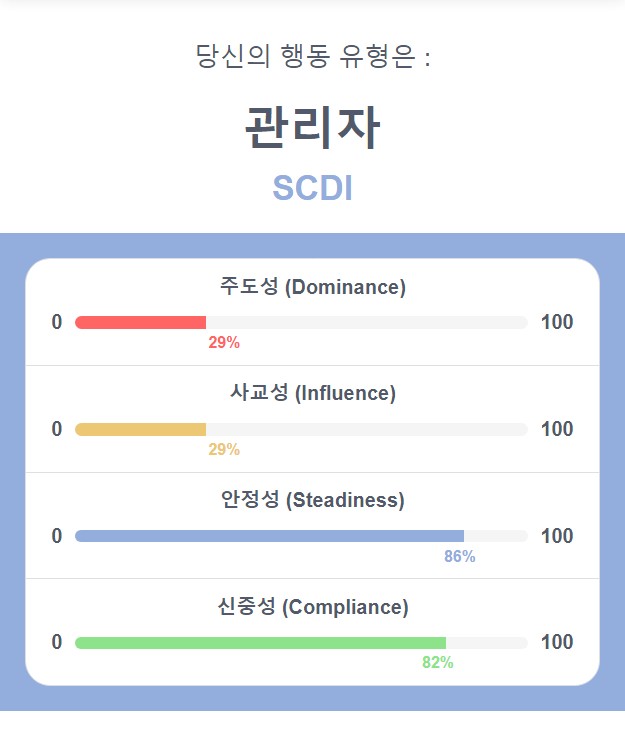Click the SCDI type code text
625x736 pixels.
coord(312,188)
